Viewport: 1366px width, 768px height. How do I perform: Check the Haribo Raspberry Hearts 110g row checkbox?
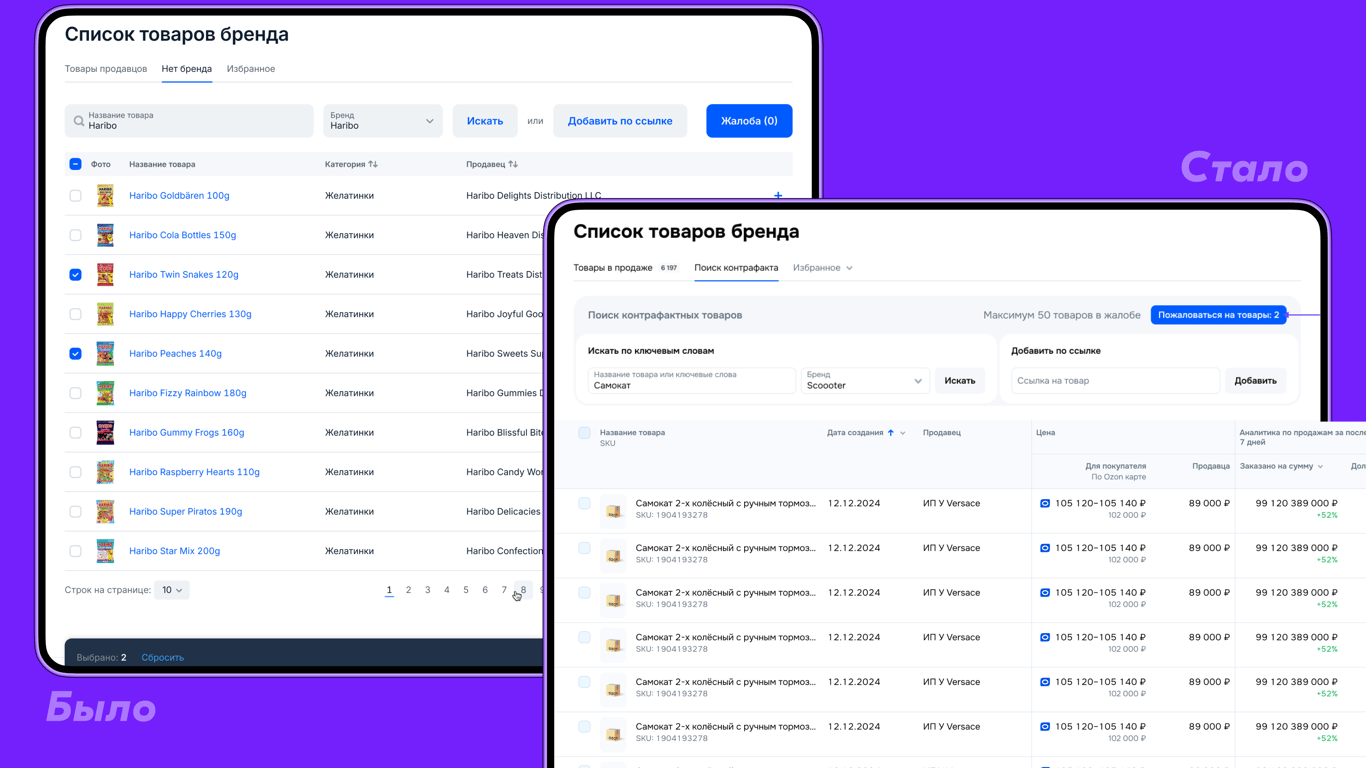[75, 472]
